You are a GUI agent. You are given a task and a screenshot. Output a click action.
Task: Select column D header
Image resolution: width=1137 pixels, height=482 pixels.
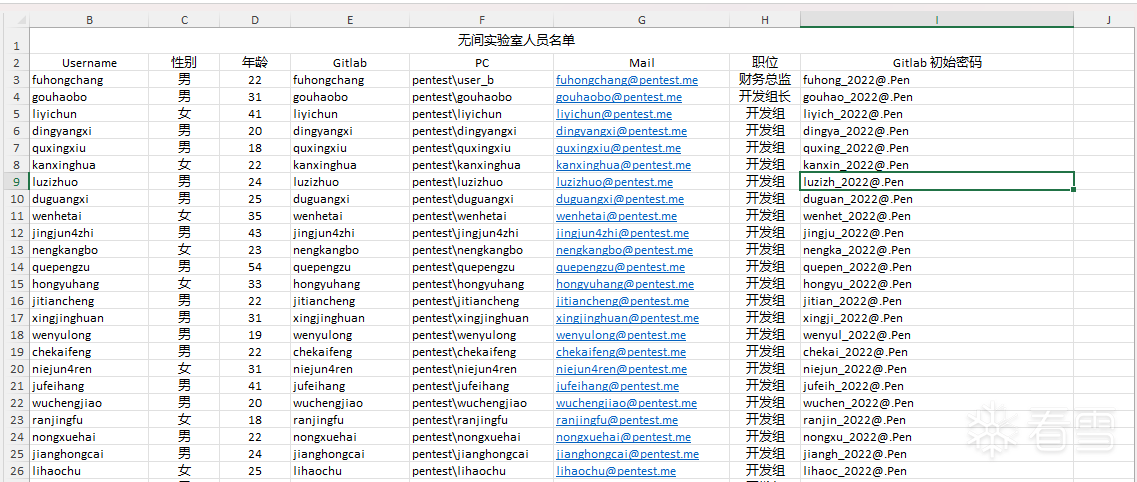click(255, 20)
